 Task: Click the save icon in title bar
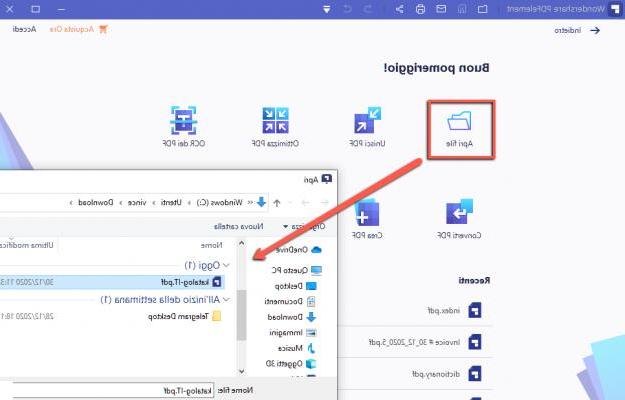coord(462,9)
